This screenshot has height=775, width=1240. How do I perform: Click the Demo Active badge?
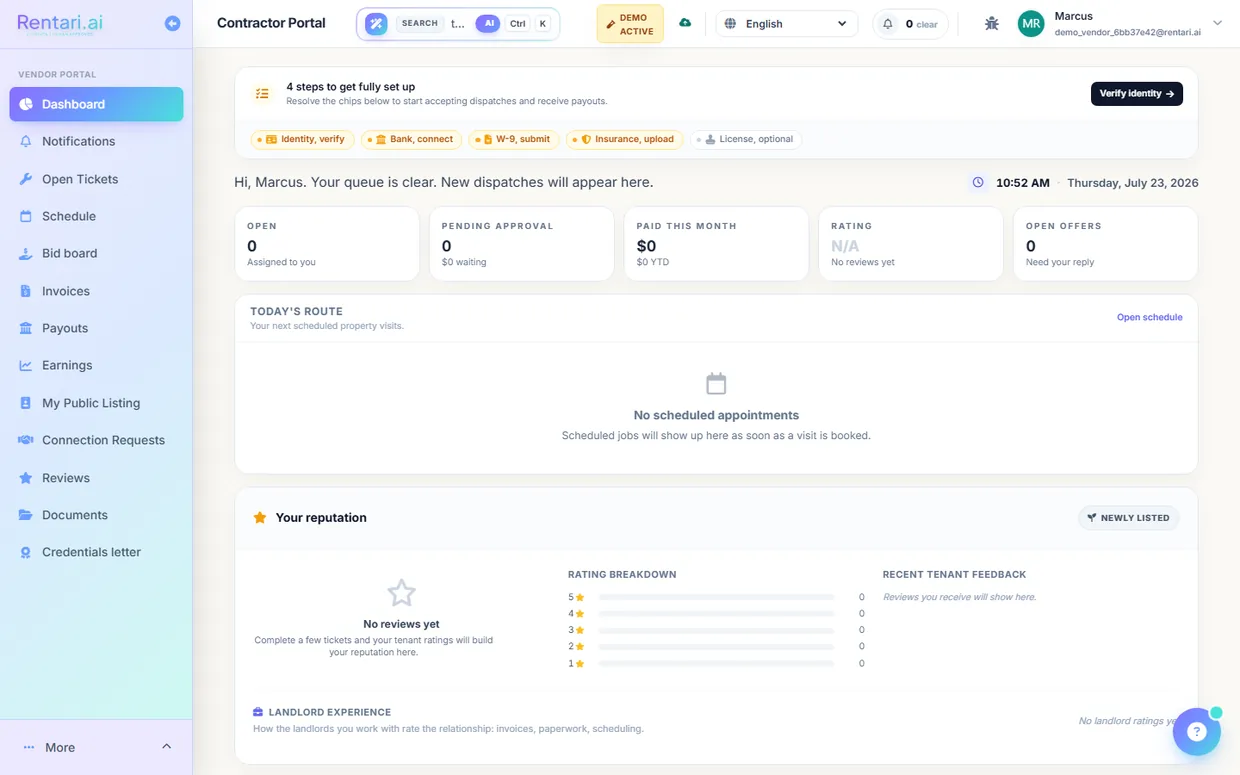coord(630,24)
